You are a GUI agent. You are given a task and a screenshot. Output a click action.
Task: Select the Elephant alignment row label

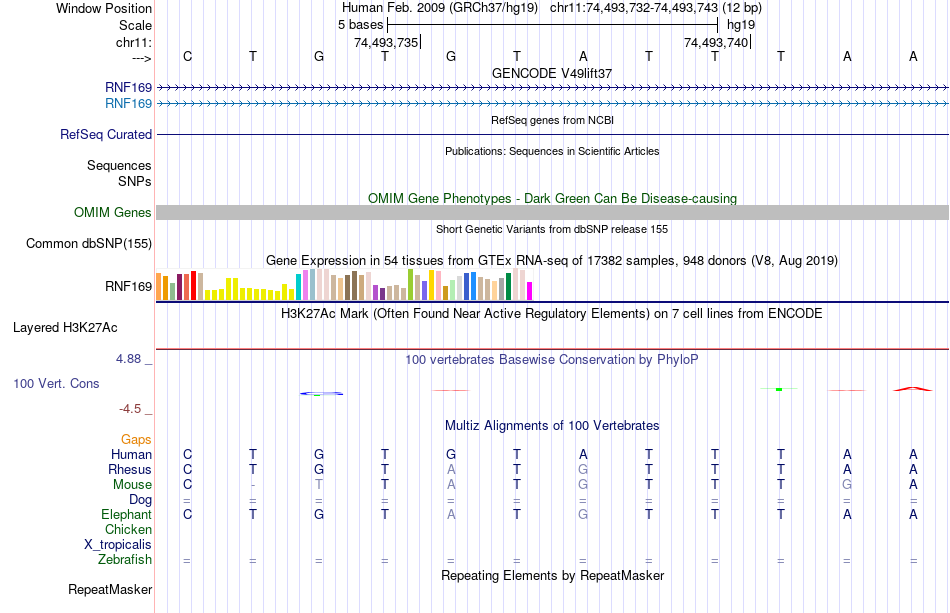coord(127,514)
